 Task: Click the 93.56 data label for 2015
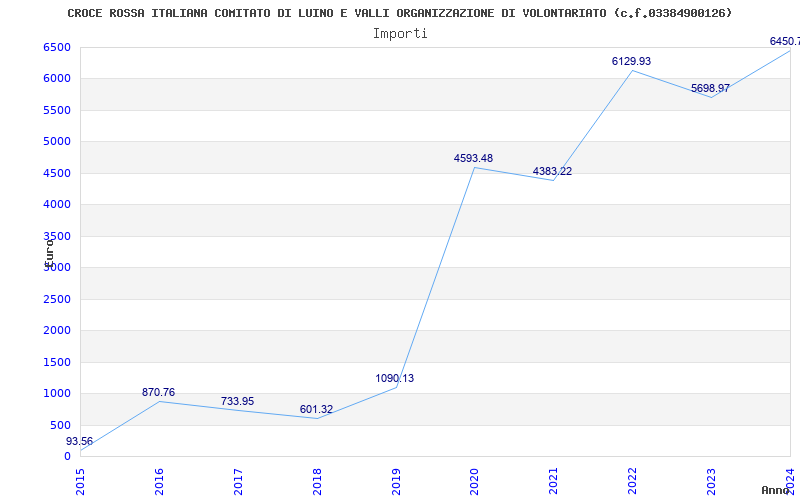(x=80, y=441)
